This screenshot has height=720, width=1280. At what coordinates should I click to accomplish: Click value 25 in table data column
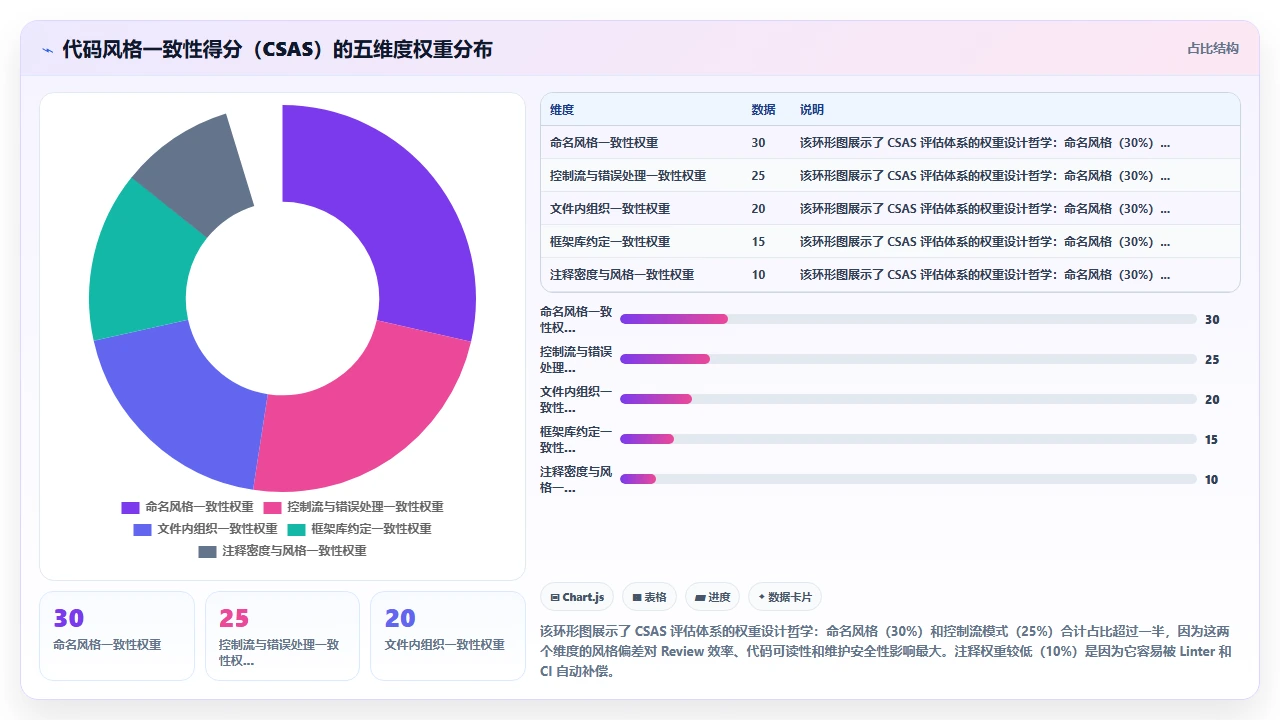click(x=758, y=176)
